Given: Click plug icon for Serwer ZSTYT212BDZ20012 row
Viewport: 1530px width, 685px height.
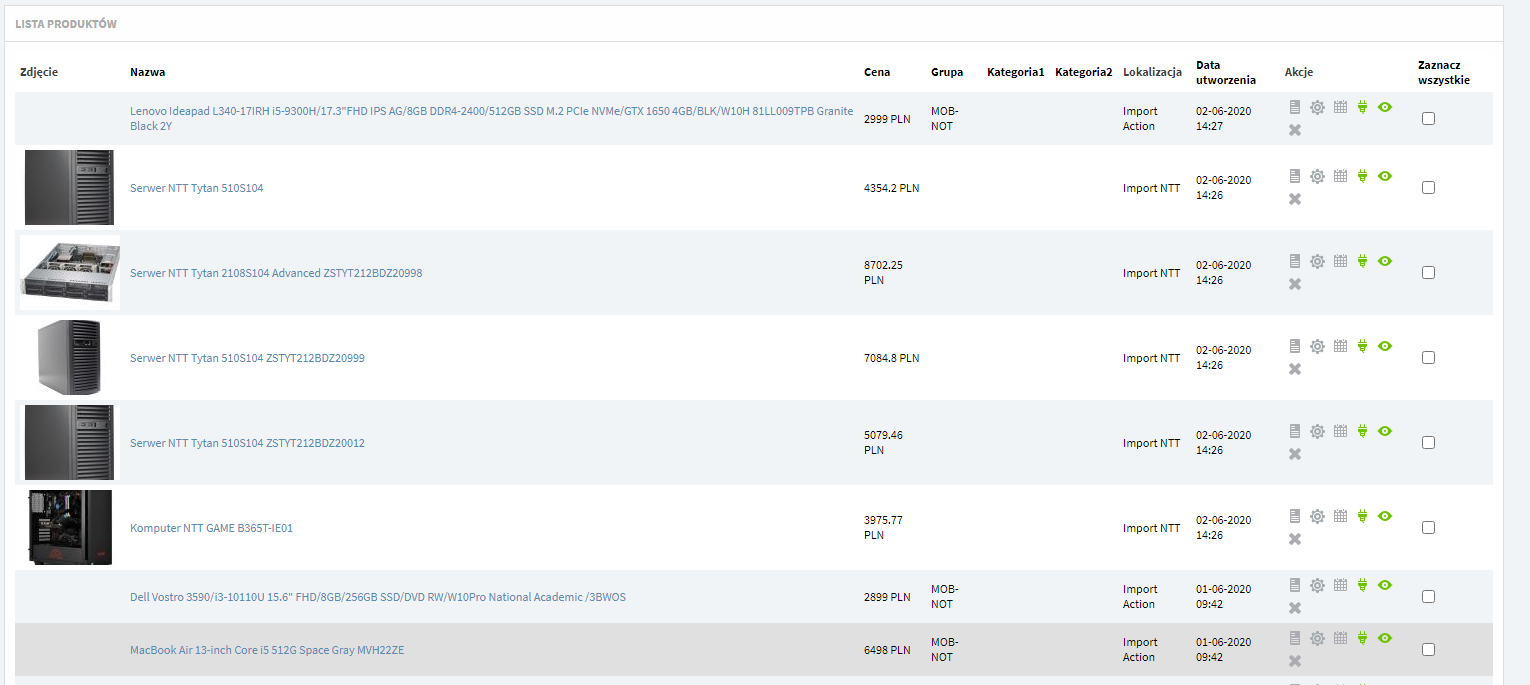Looking at the screenshot, I should tap(1362, 431).
